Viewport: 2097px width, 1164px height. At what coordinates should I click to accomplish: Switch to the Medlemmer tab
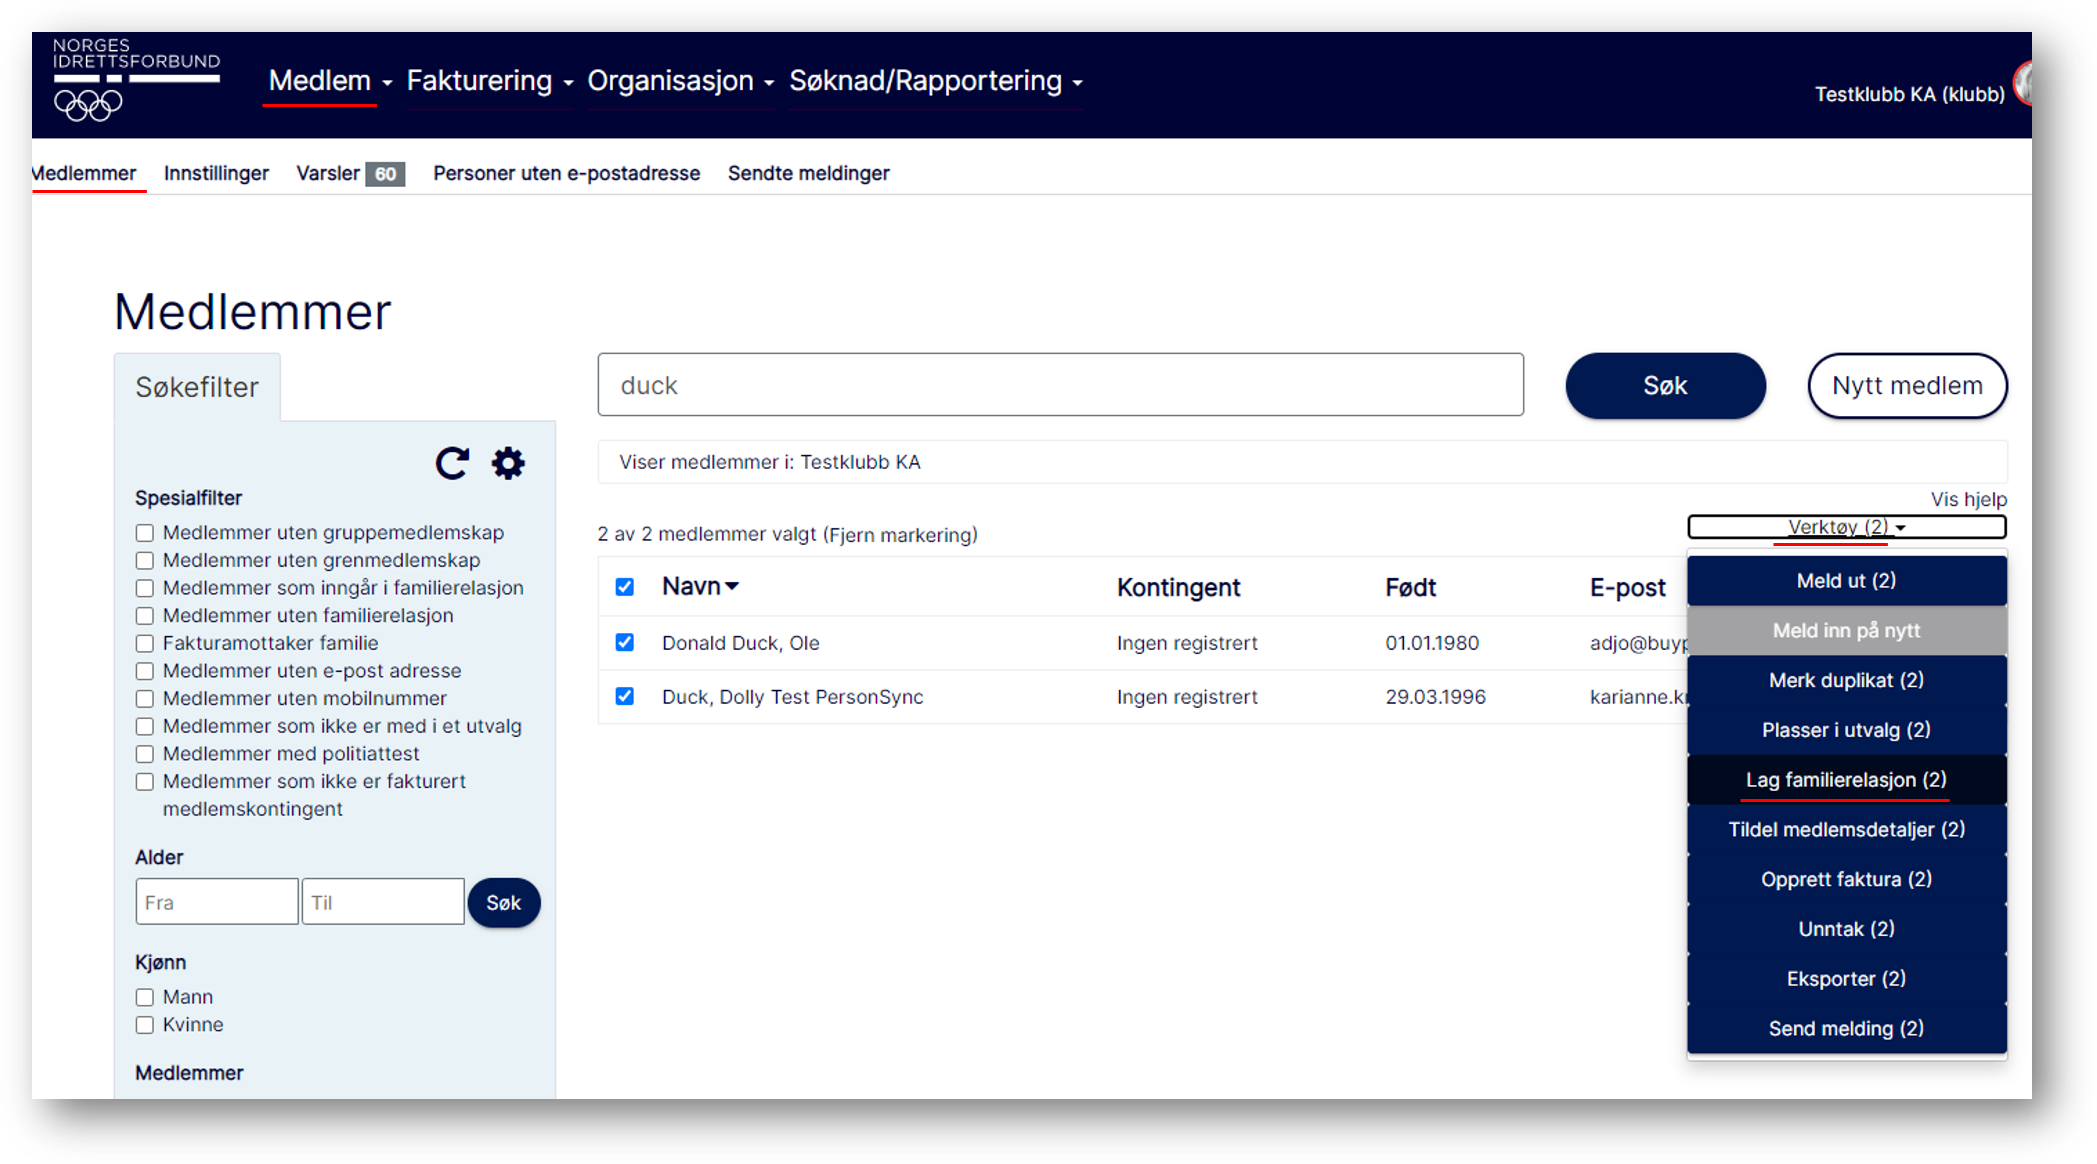84,173
